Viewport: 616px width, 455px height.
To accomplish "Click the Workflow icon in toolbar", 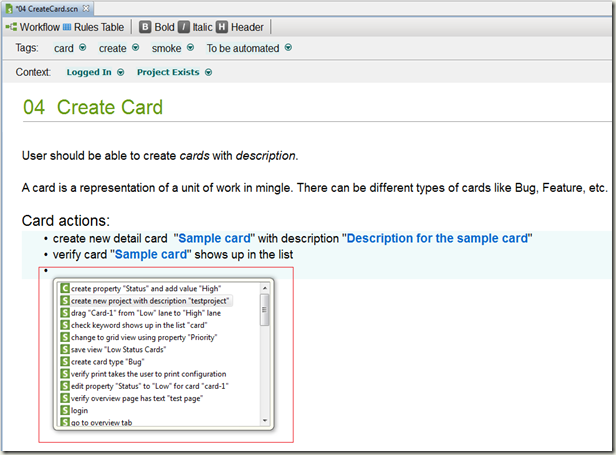I will tap(11, 27).
